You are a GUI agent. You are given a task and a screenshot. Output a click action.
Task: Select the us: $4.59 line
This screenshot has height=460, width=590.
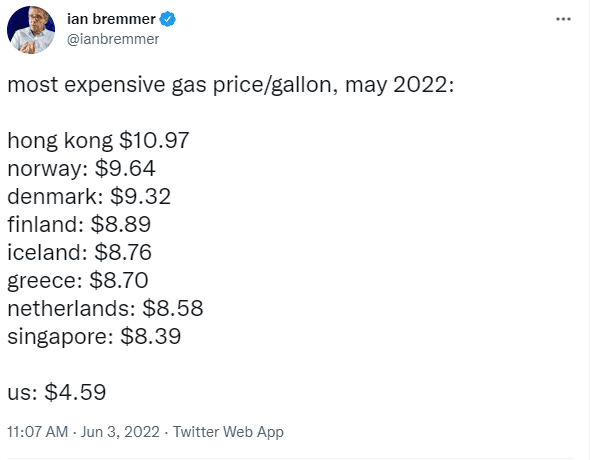56,392
